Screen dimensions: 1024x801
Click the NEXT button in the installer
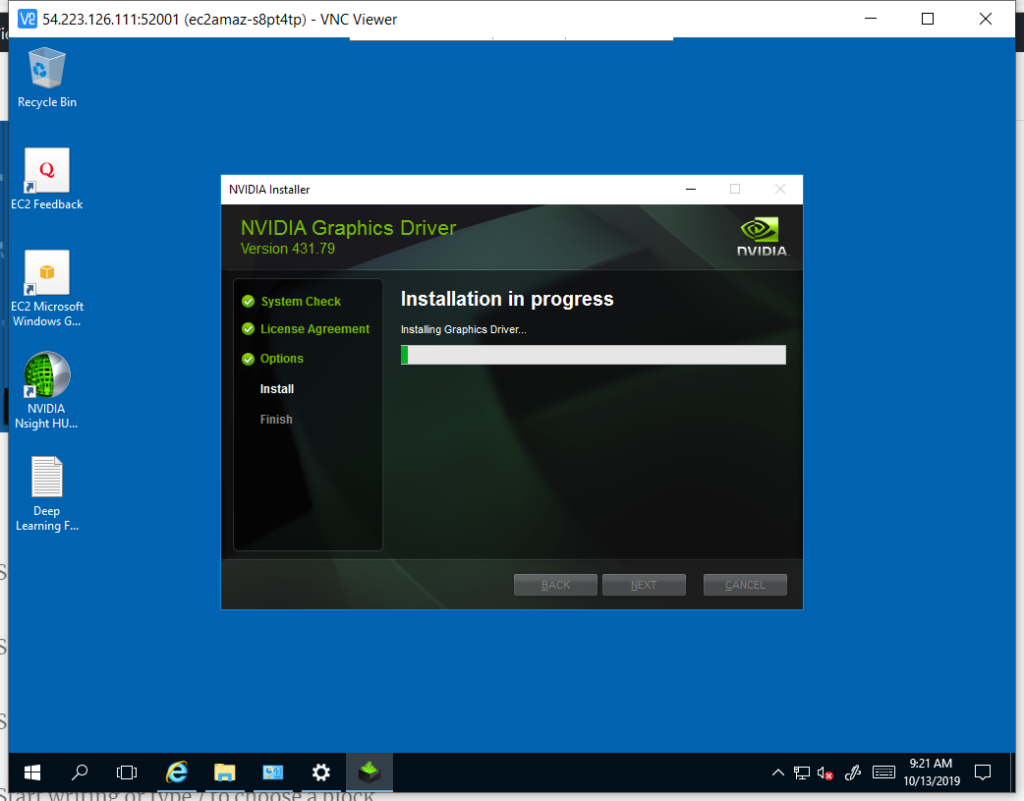(x=644, y=585)
